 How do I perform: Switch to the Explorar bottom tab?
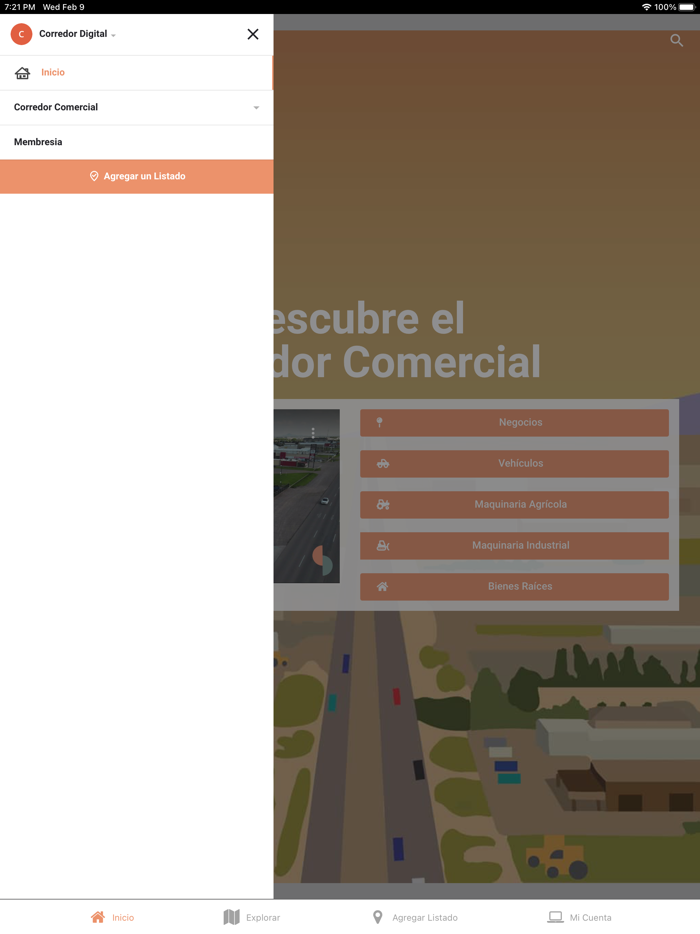251,917
